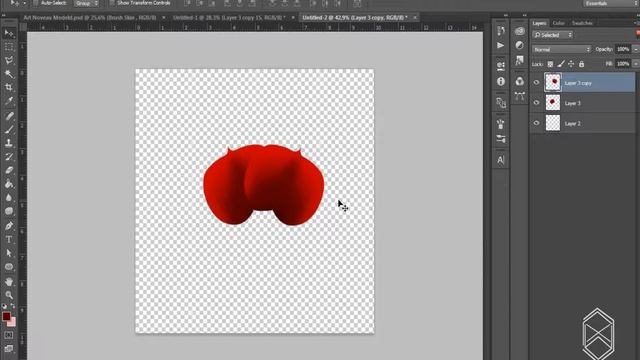The image size is (640, 360).
Task: Open the Info panel icon
Action: [x=501, y=82]
